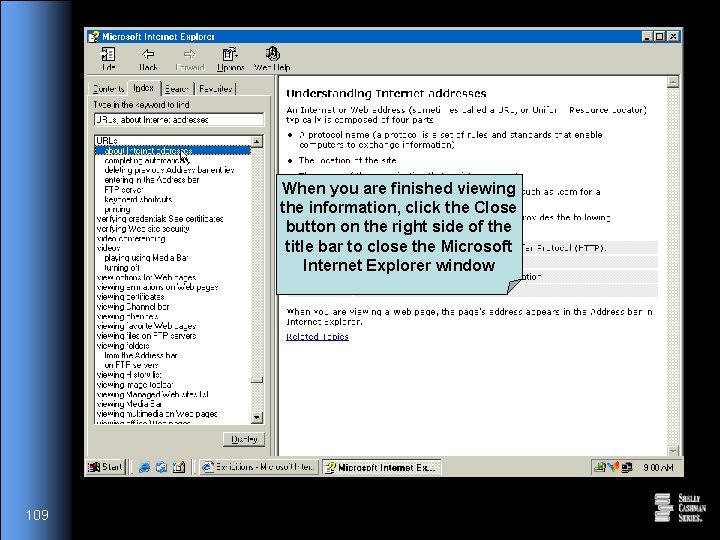The height and width of the screenshot is (540, 720).
Task: Select 'viewing multimedia on Web pages' entry
Action: click(x=157, y=414)
